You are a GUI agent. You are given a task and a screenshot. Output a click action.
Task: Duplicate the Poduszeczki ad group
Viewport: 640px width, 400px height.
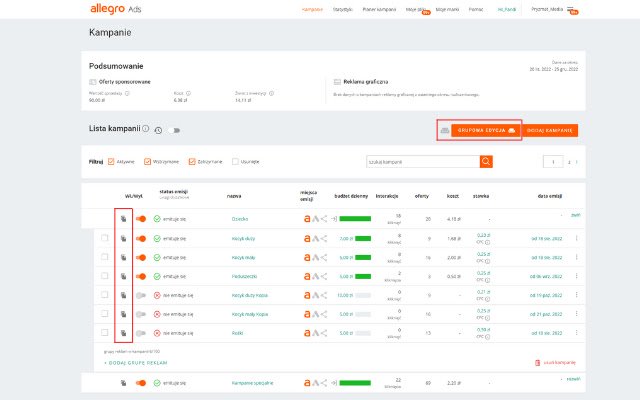(123, 276)
